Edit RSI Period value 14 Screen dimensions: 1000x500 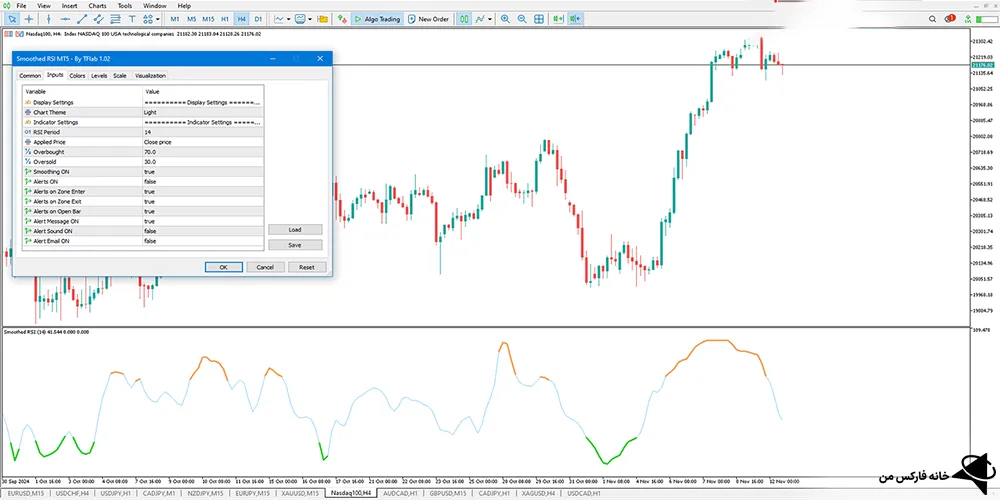[x=203, y=132]
